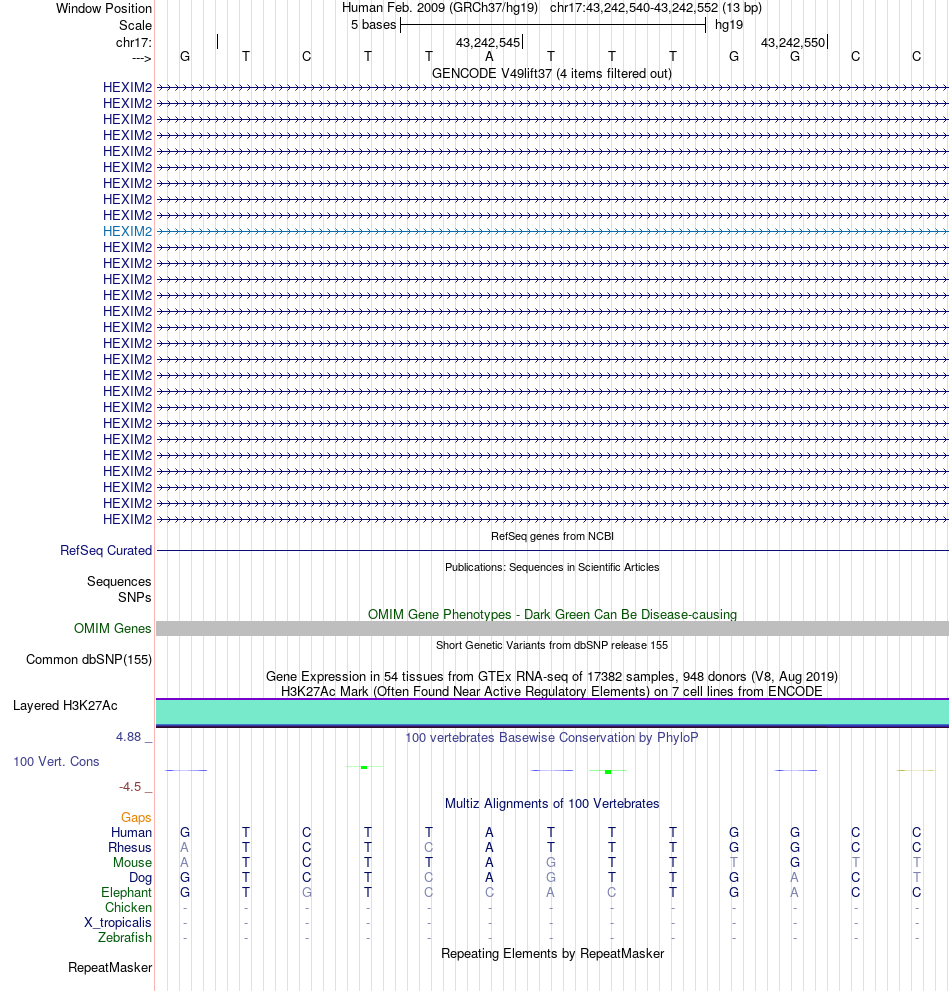
Task: Click the base A in the top sequence row
Action: (489, 57)
